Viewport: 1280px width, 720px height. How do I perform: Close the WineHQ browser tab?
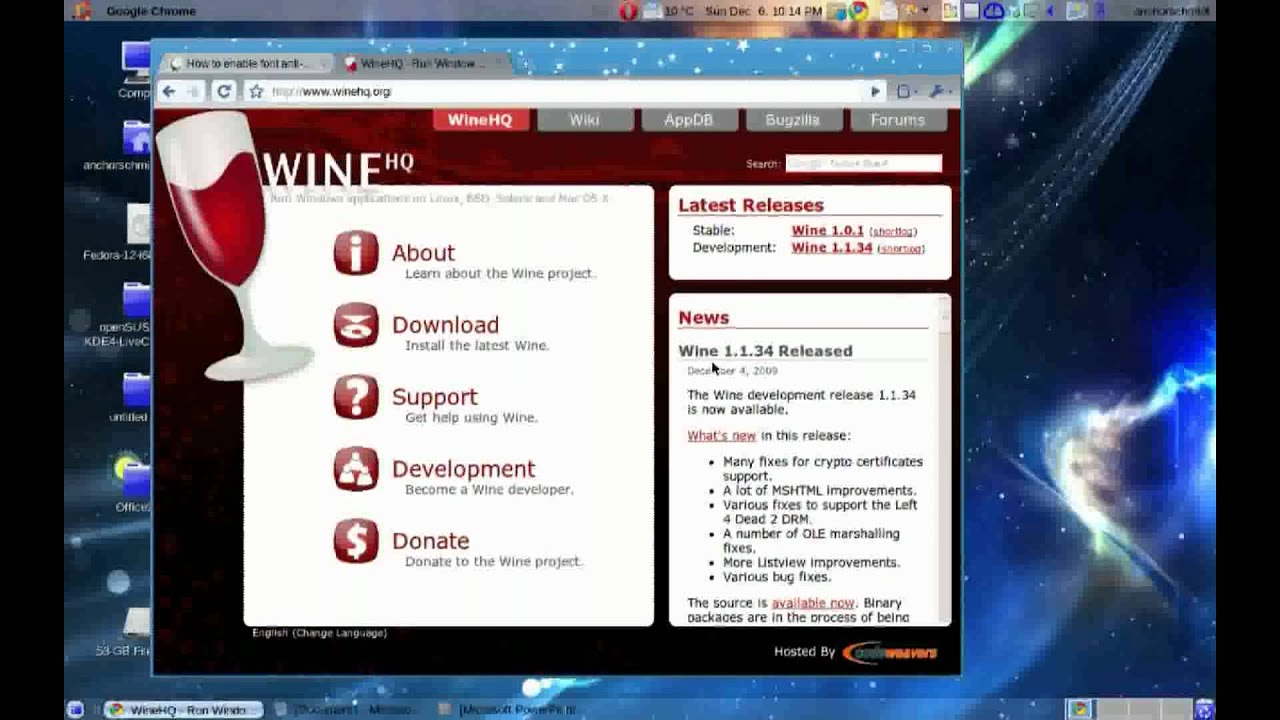pyautogui.click(x=499, y=64)
